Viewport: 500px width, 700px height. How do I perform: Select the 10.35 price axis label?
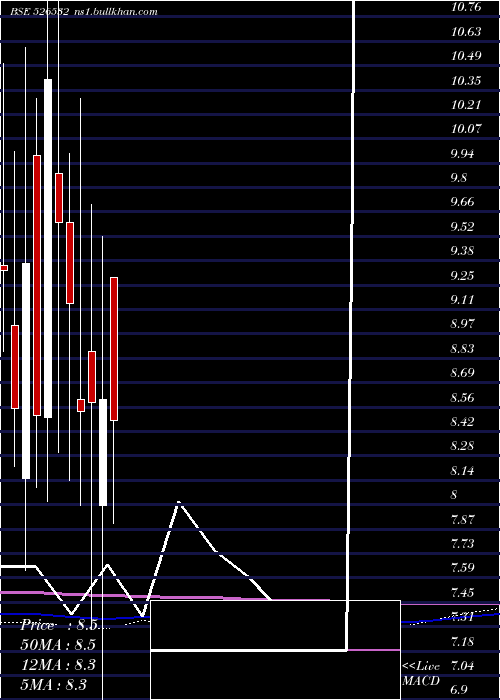click(466, 80)
